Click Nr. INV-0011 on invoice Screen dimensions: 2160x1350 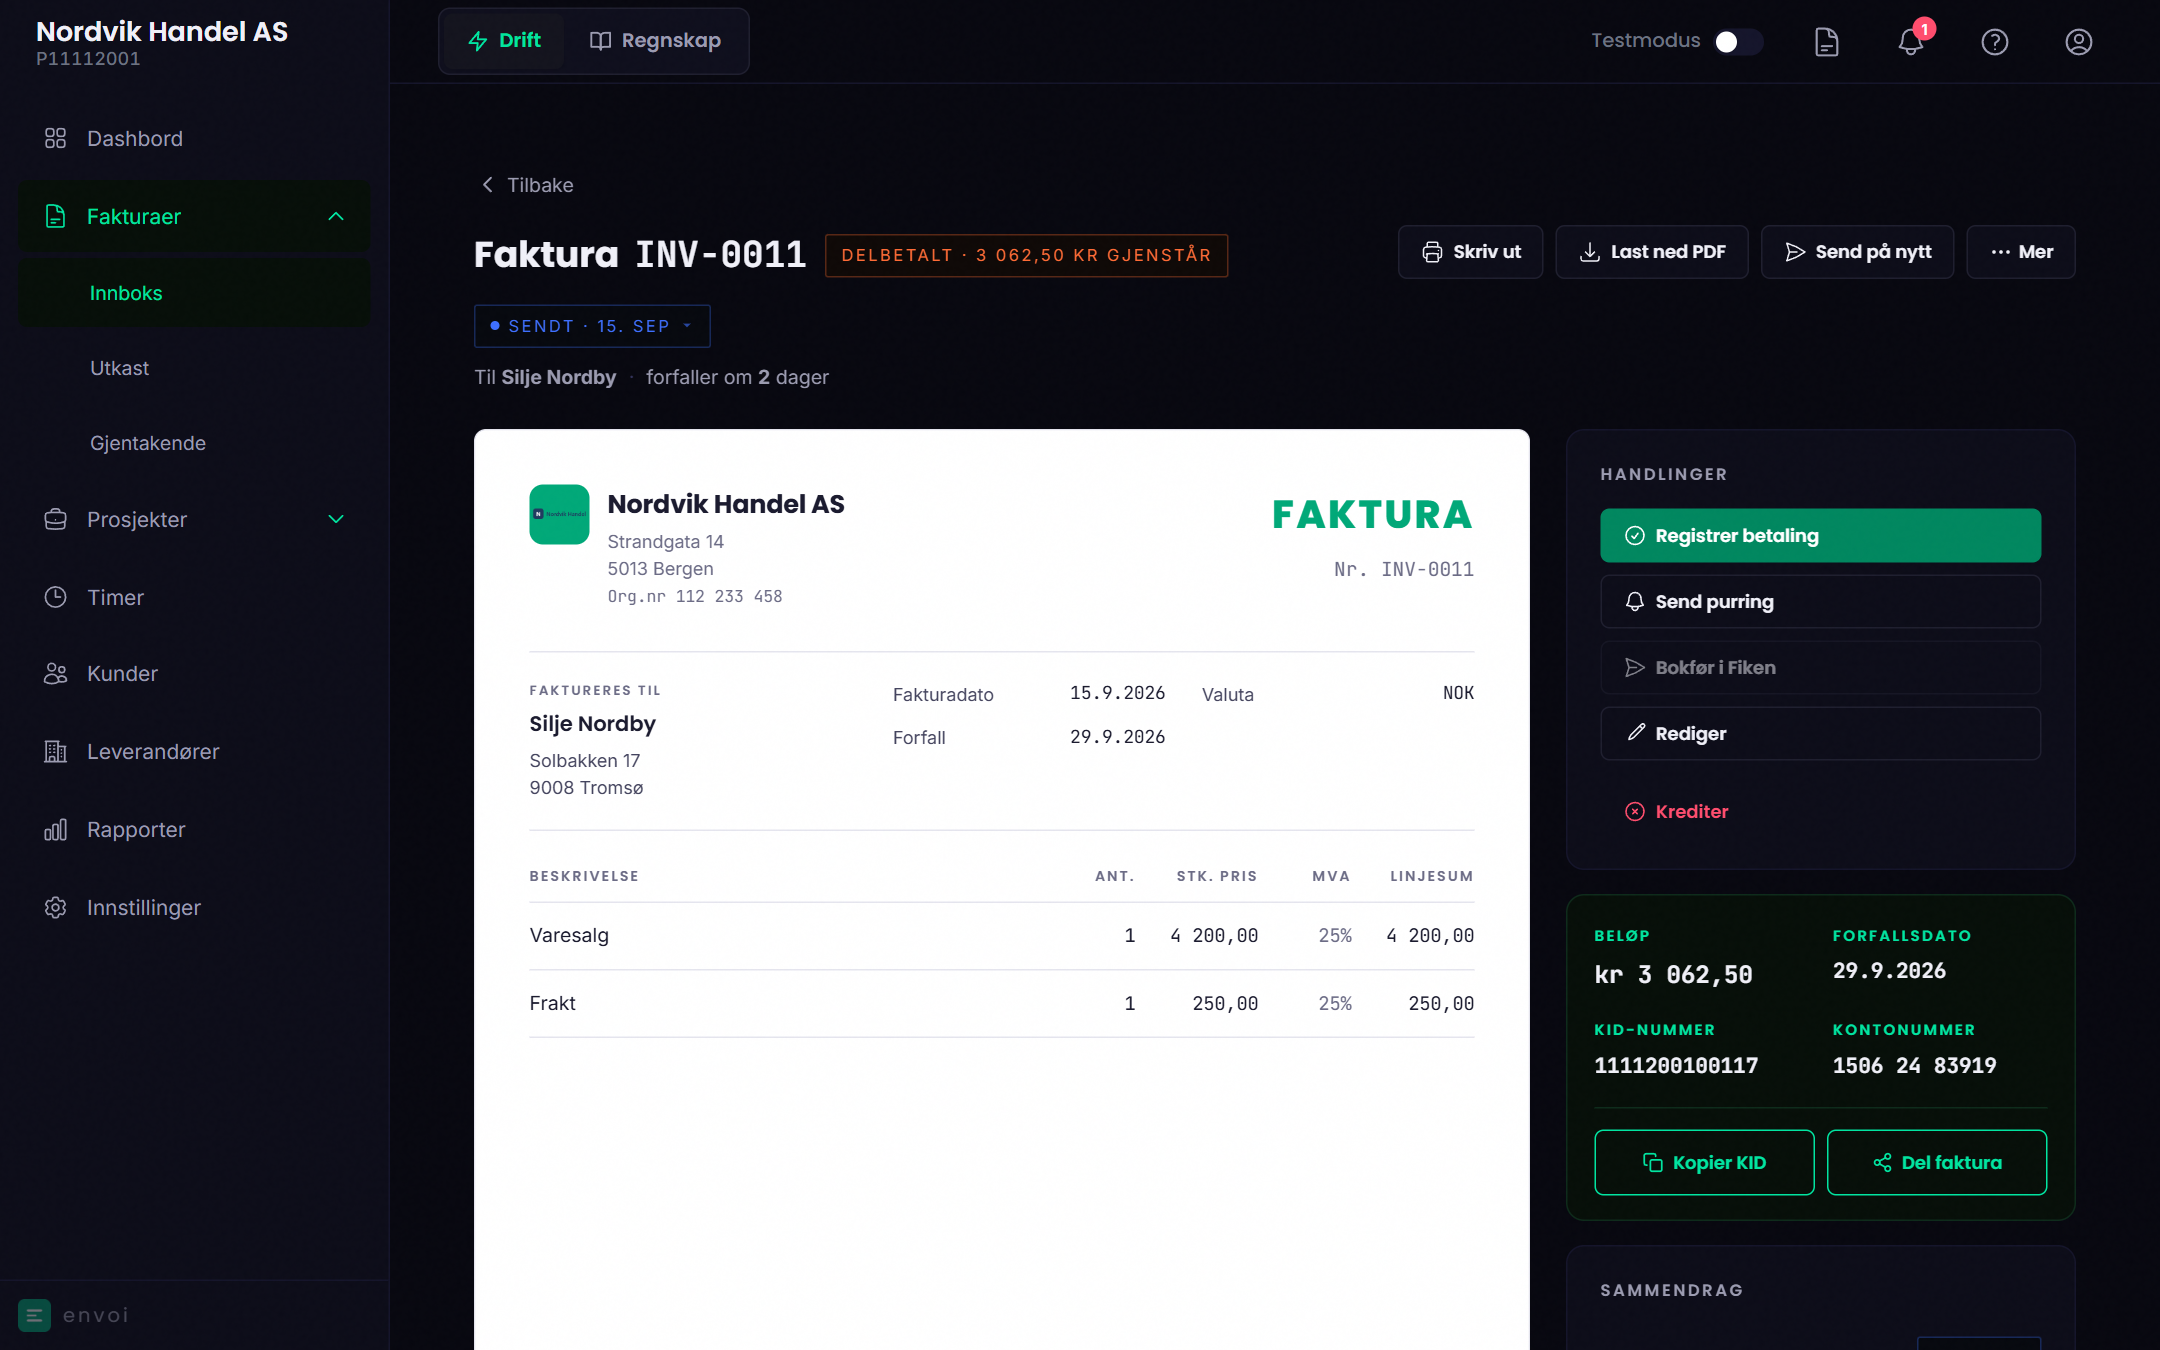tap(1403, 569)
